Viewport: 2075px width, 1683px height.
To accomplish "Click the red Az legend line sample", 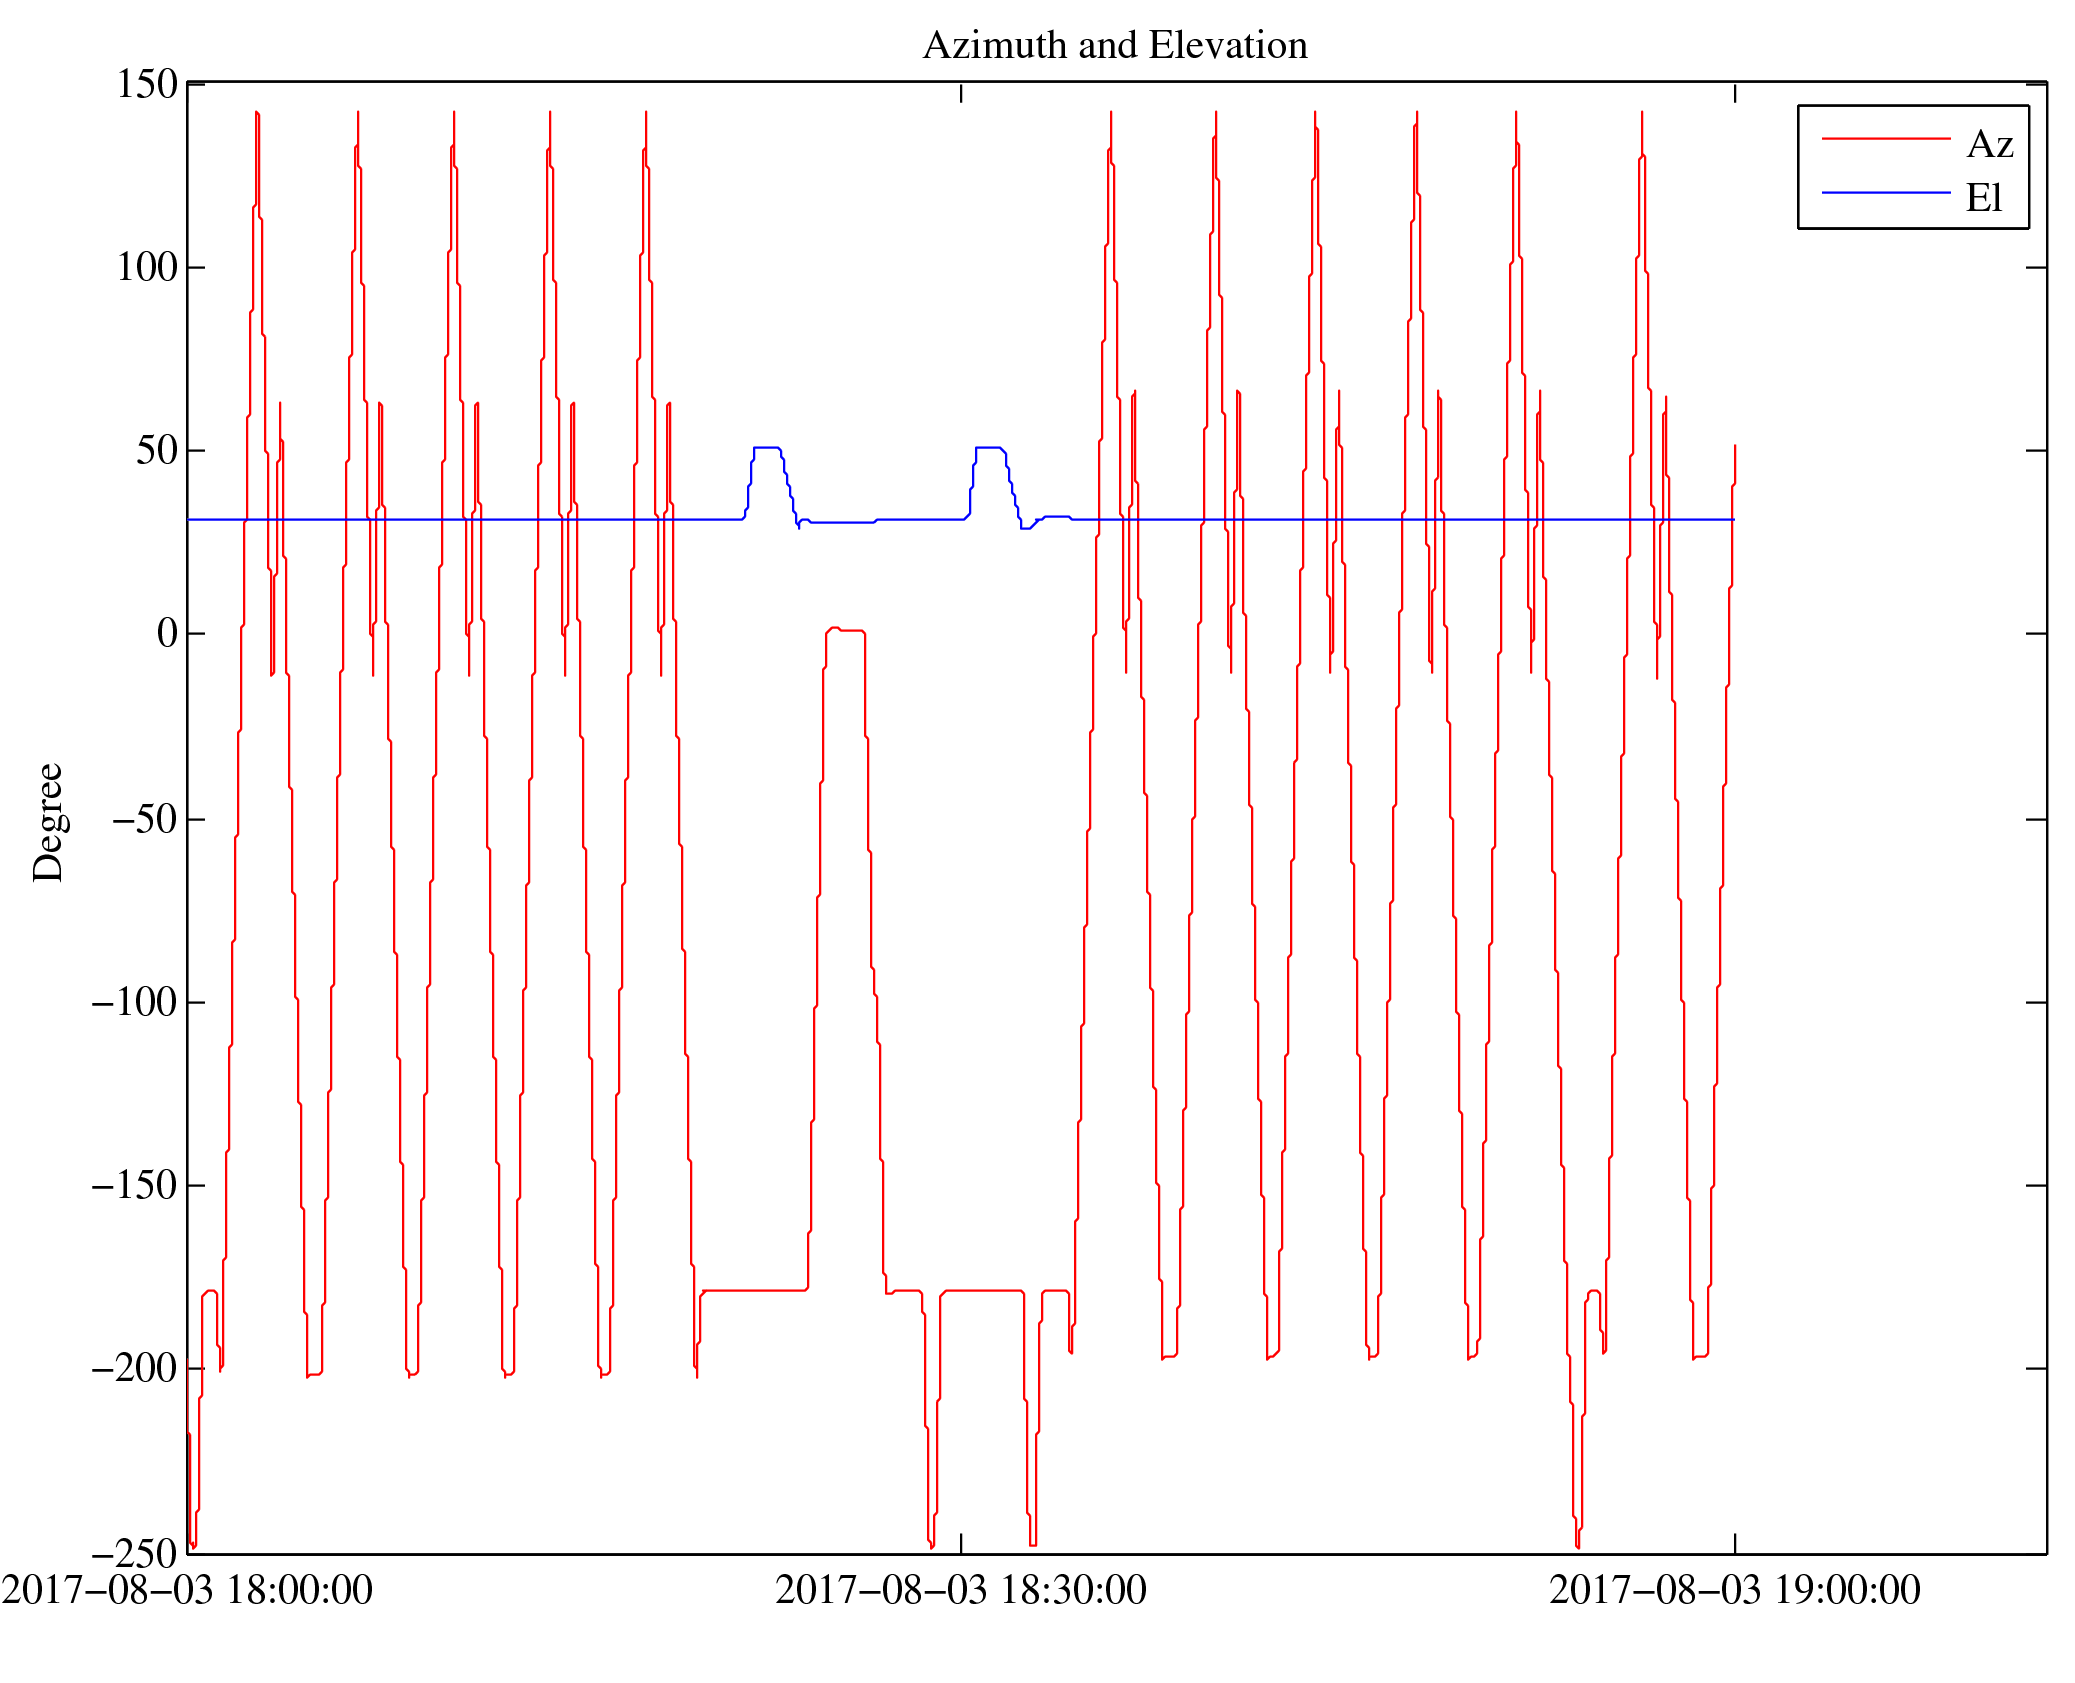I will click(1886, 139).
